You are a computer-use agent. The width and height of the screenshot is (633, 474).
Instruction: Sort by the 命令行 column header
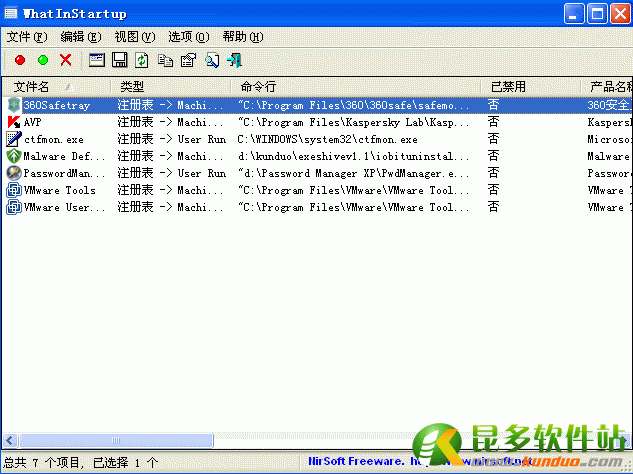pyautogui.click(x=356, y=86)
